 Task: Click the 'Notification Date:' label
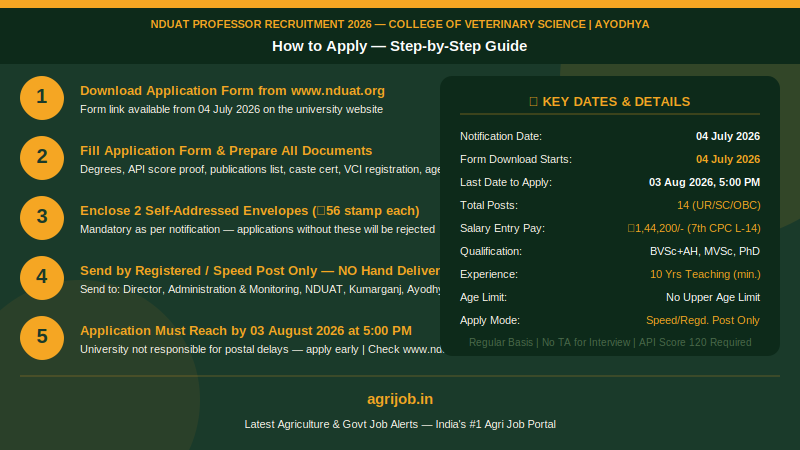pyautogui.click(x=501, y=136)
